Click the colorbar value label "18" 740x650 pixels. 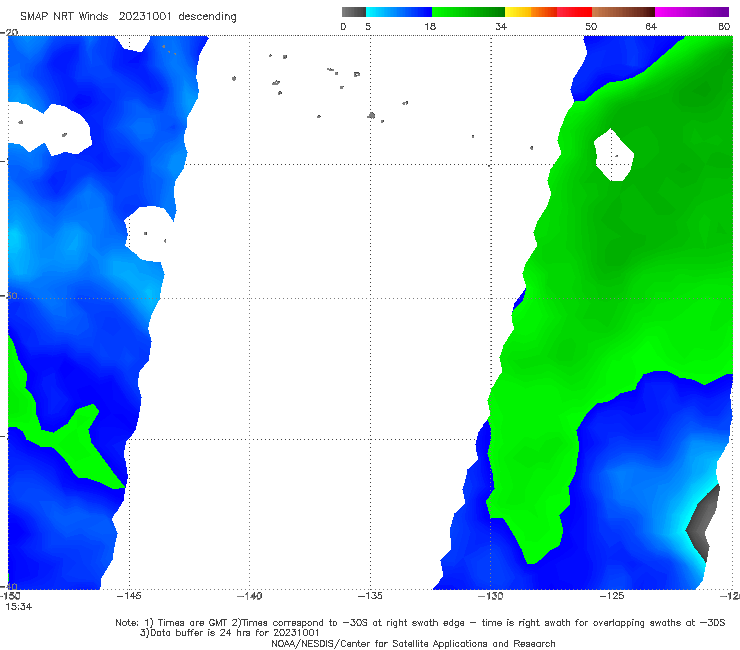(430, 26)
